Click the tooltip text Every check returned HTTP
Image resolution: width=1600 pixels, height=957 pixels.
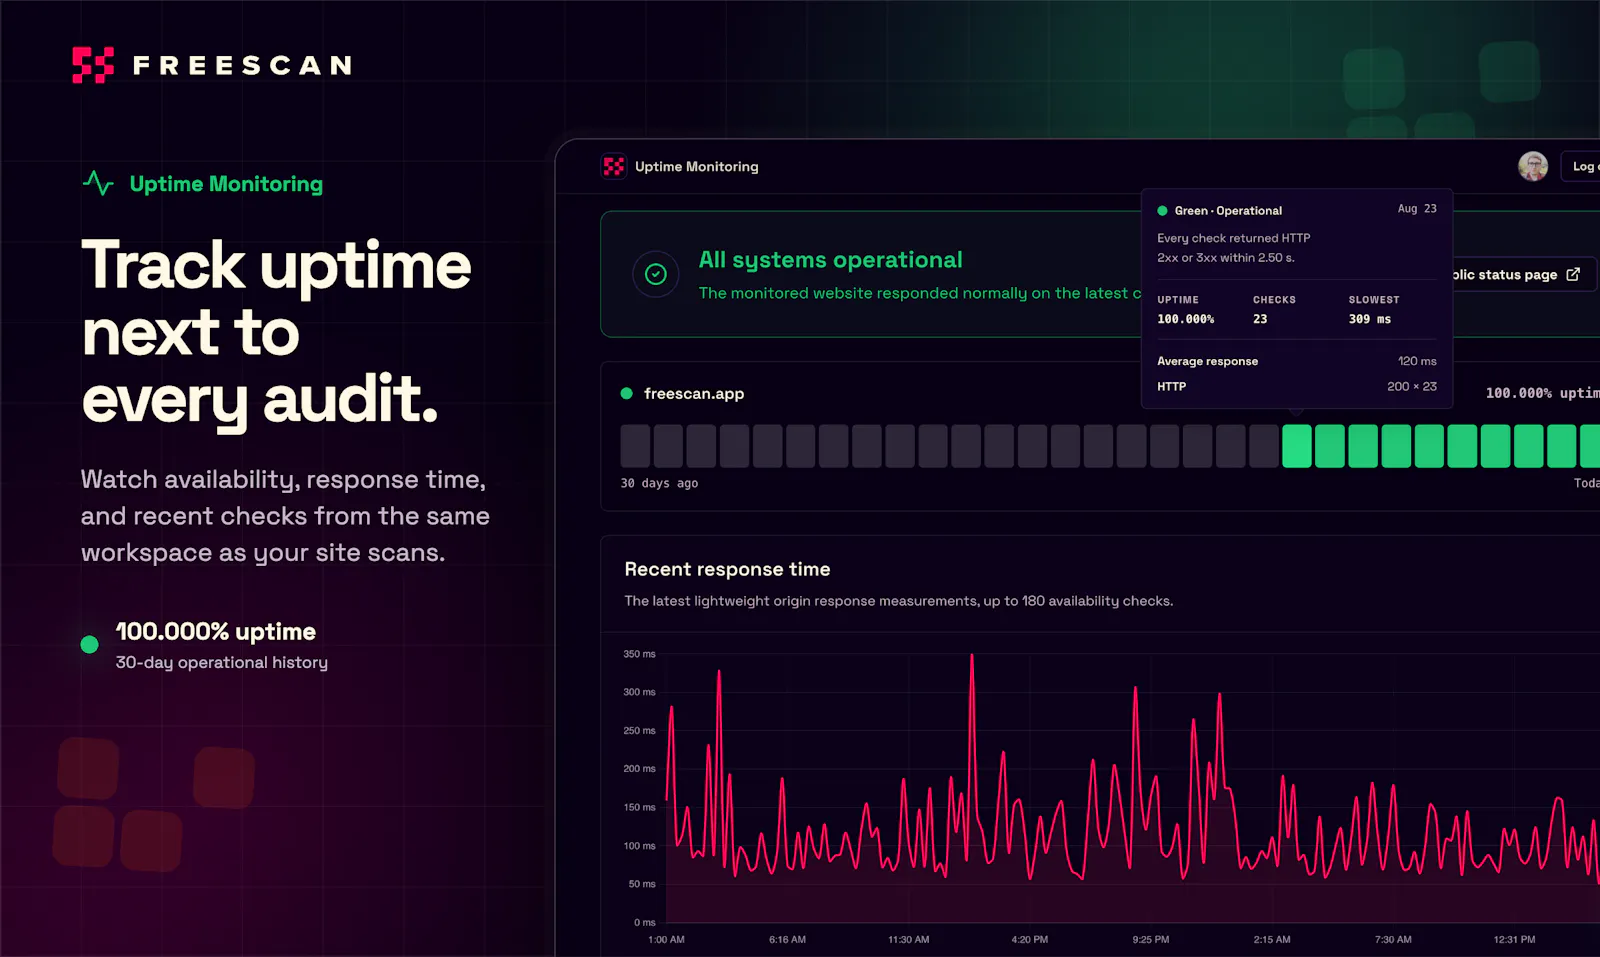click(1234, 248)
